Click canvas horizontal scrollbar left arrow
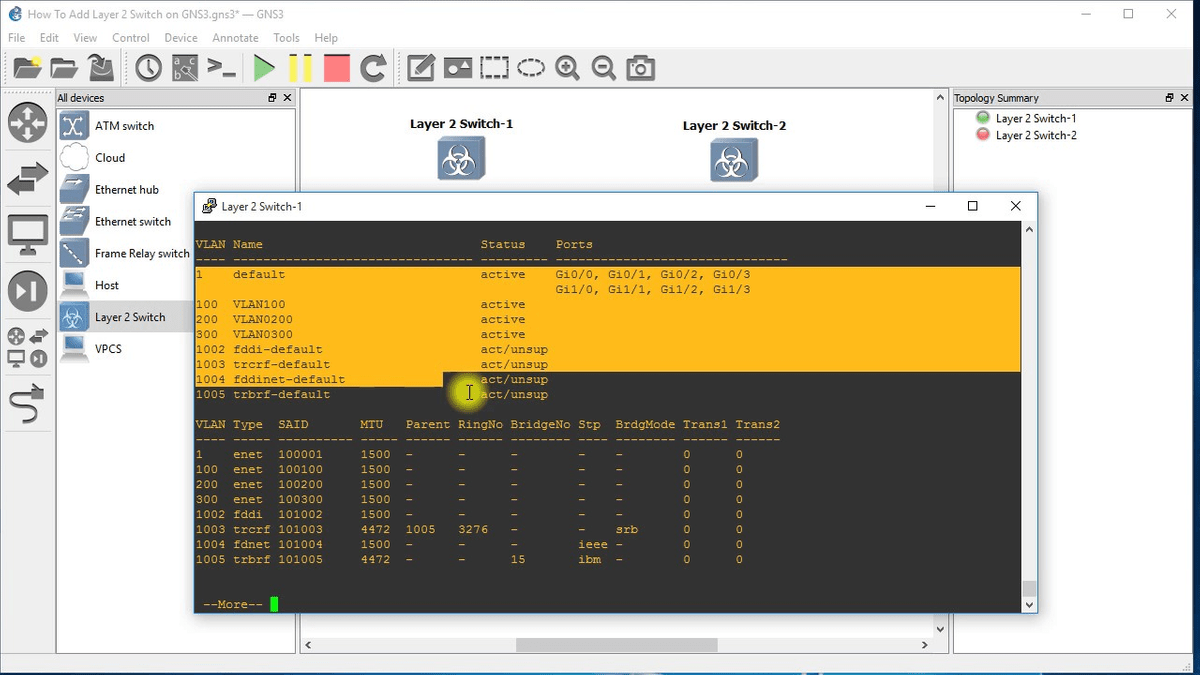1200x675 pixels. (309, 646)
